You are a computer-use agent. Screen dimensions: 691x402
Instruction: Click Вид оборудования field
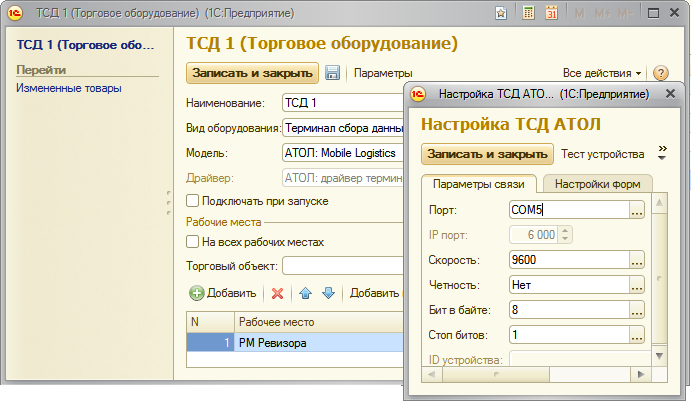pyautogui.click(x=343, y=128)
